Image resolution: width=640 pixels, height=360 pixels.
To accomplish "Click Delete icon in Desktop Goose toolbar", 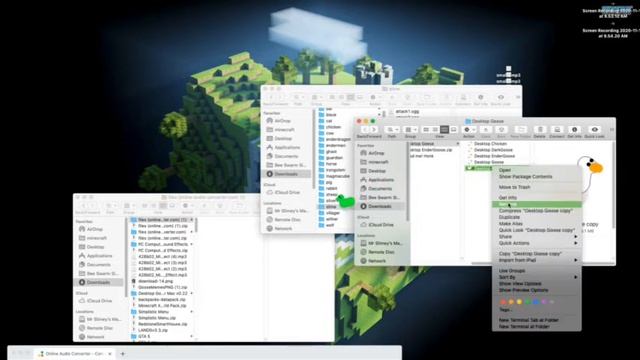I will [x=540, y=130].
